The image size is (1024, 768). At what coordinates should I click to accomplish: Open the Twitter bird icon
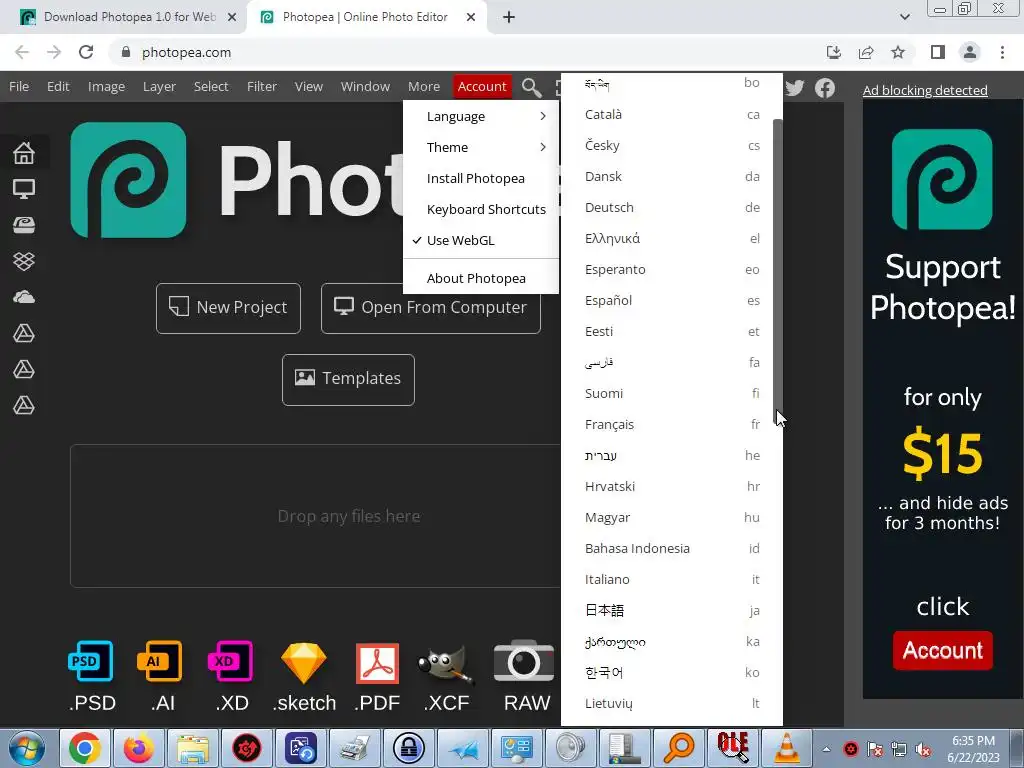pyautogui.click(x=794, y=88)
